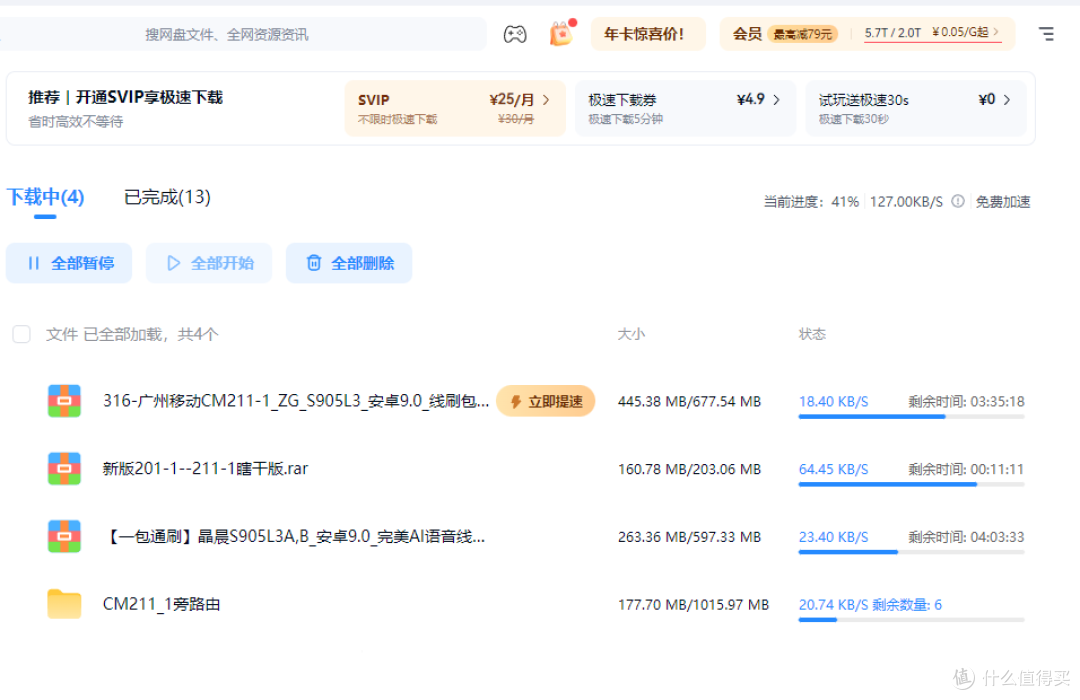
Task: Click size 177.70 MB/1015.97 MB
Action: 693,604
